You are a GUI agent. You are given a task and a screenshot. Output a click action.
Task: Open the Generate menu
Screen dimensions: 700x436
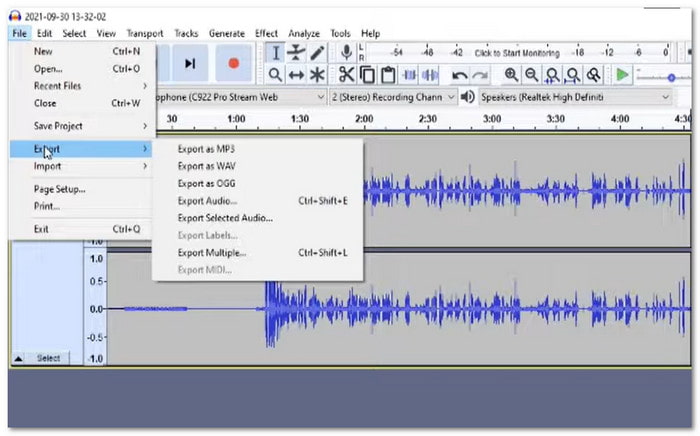[x=227, y=33]
